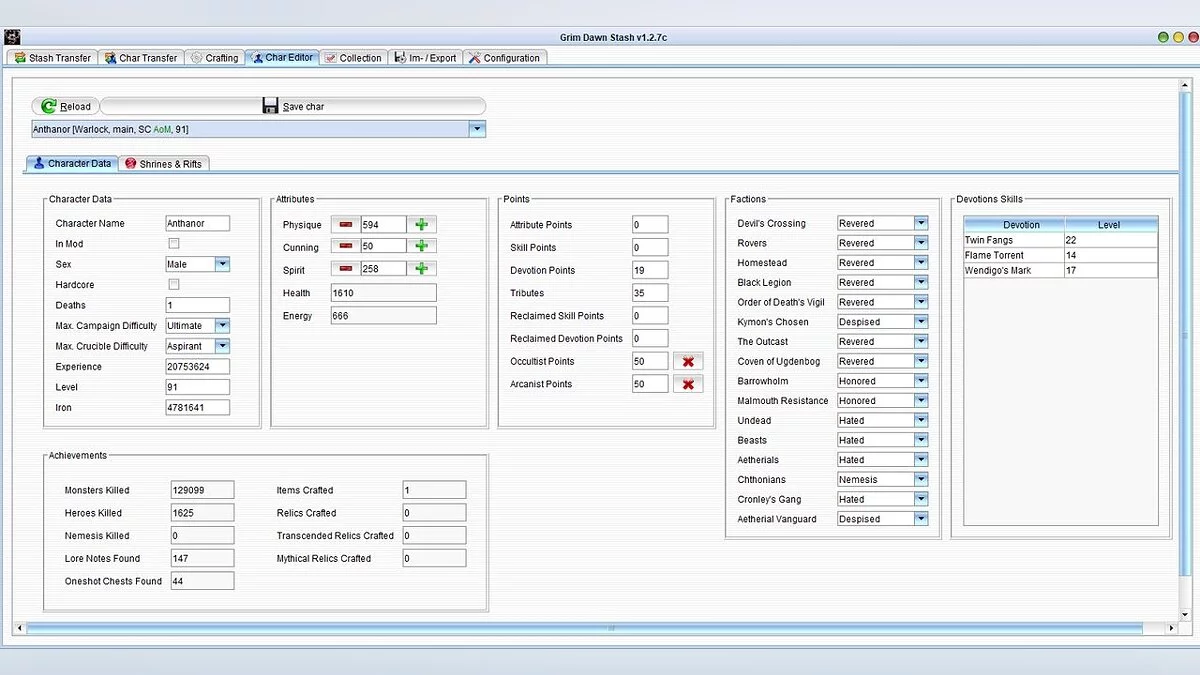Click the red minus next to Cunning
1200x675 pixels.
(x=346, y=246)
